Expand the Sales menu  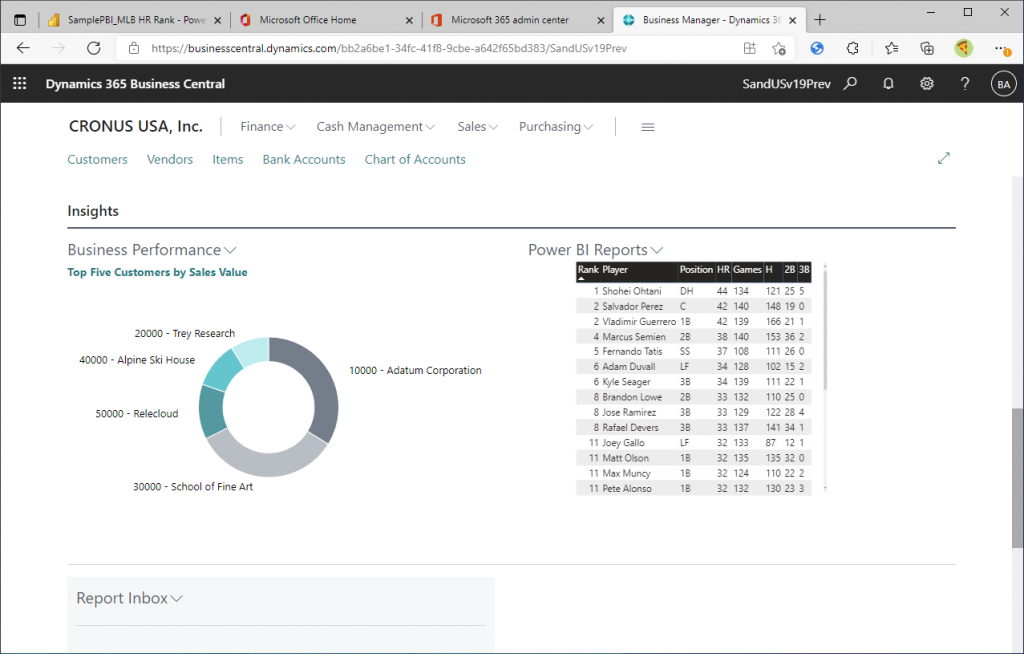point(477,127)
